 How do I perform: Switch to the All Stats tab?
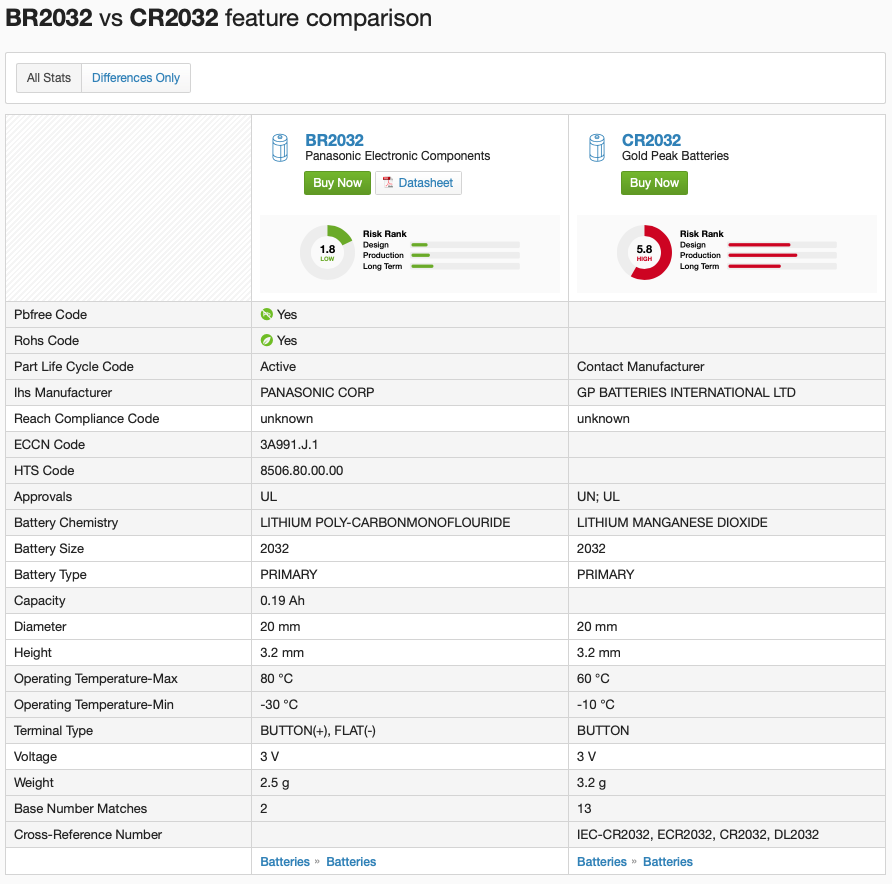tap(49, 78)
